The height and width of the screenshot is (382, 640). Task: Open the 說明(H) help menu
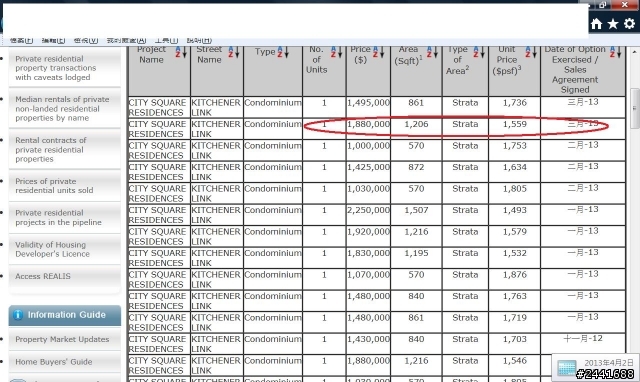click(199, 40)
